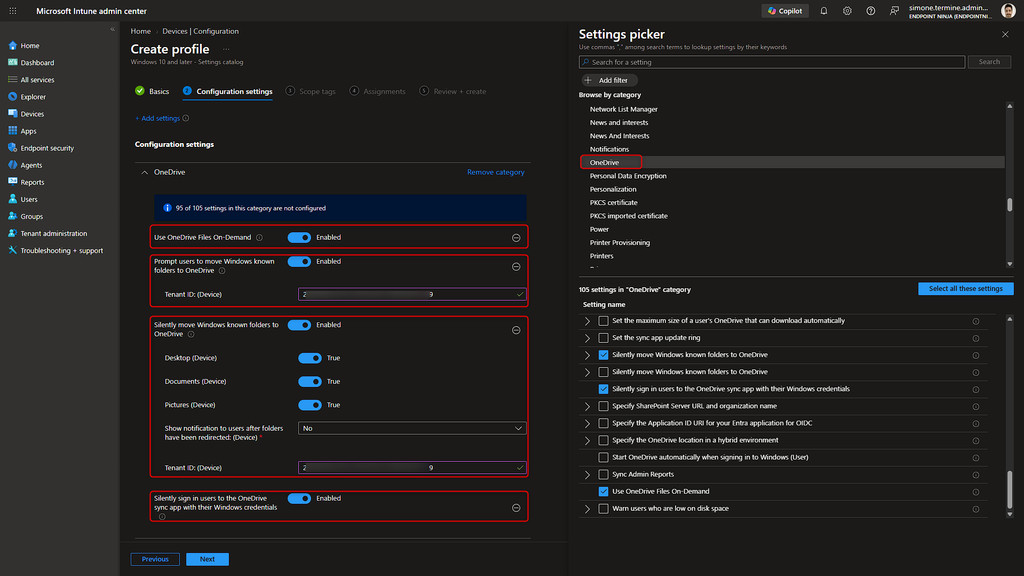The image size is (1024, 576).
Task: Open the ellipsis menu beside Create profile
Action: 226,50
